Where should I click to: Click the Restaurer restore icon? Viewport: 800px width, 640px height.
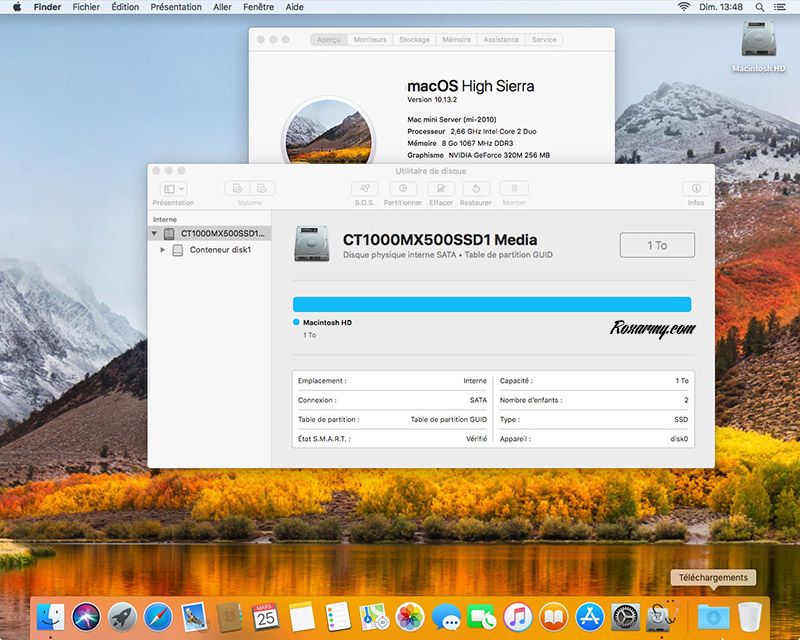(x=476, y=189)
